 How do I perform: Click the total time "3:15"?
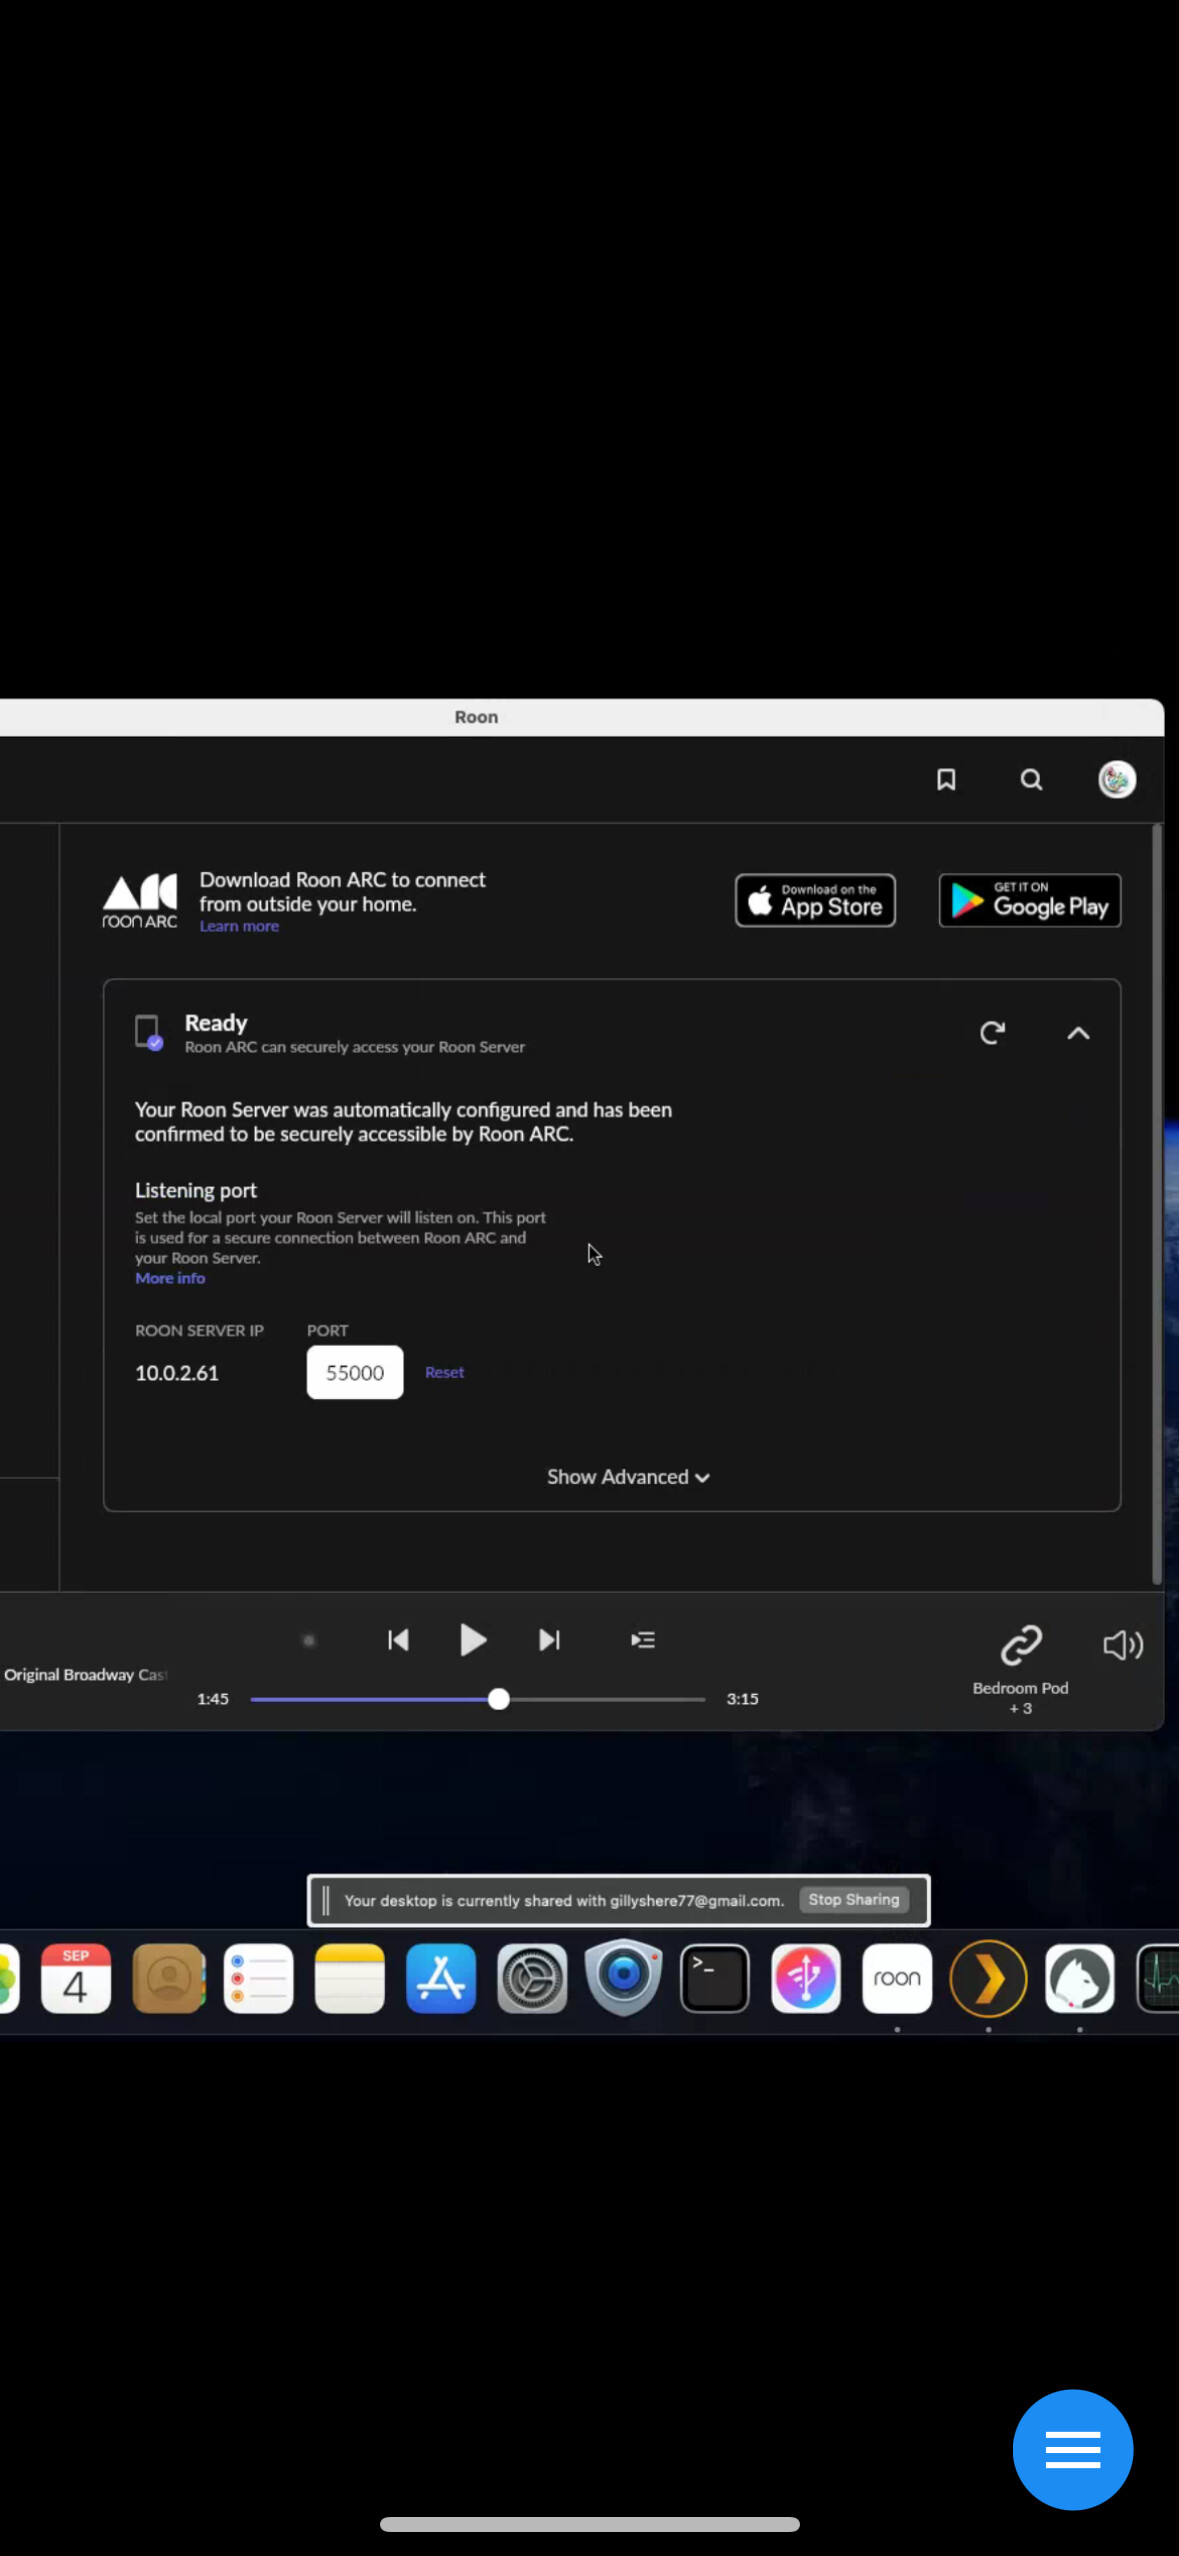click(742, 1699)
